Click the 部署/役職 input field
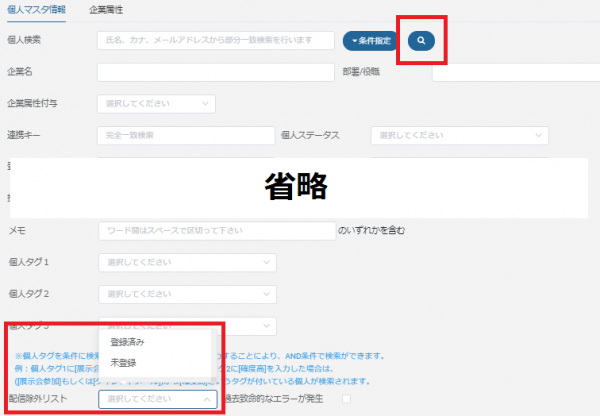Image resolution: width=600 pixels, height=416 pixels. [516, 72]
